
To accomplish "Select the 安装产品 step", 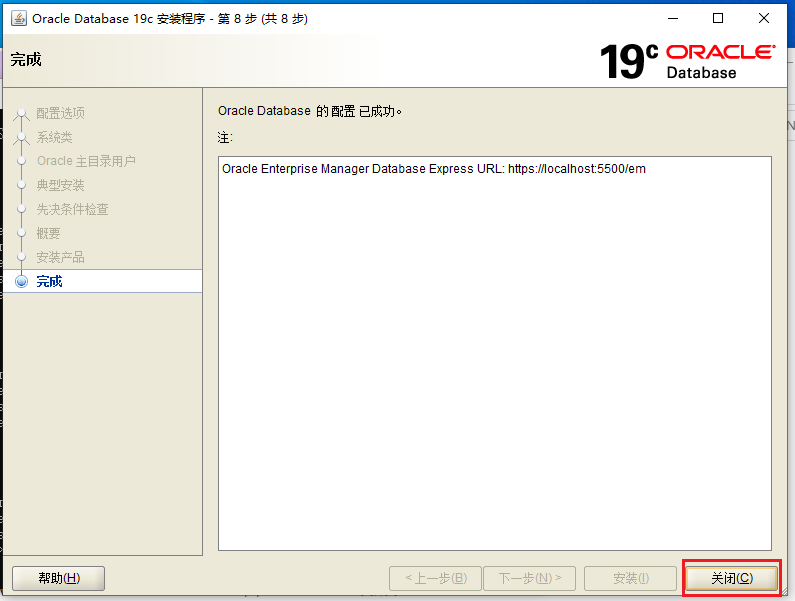I will 60,257.
